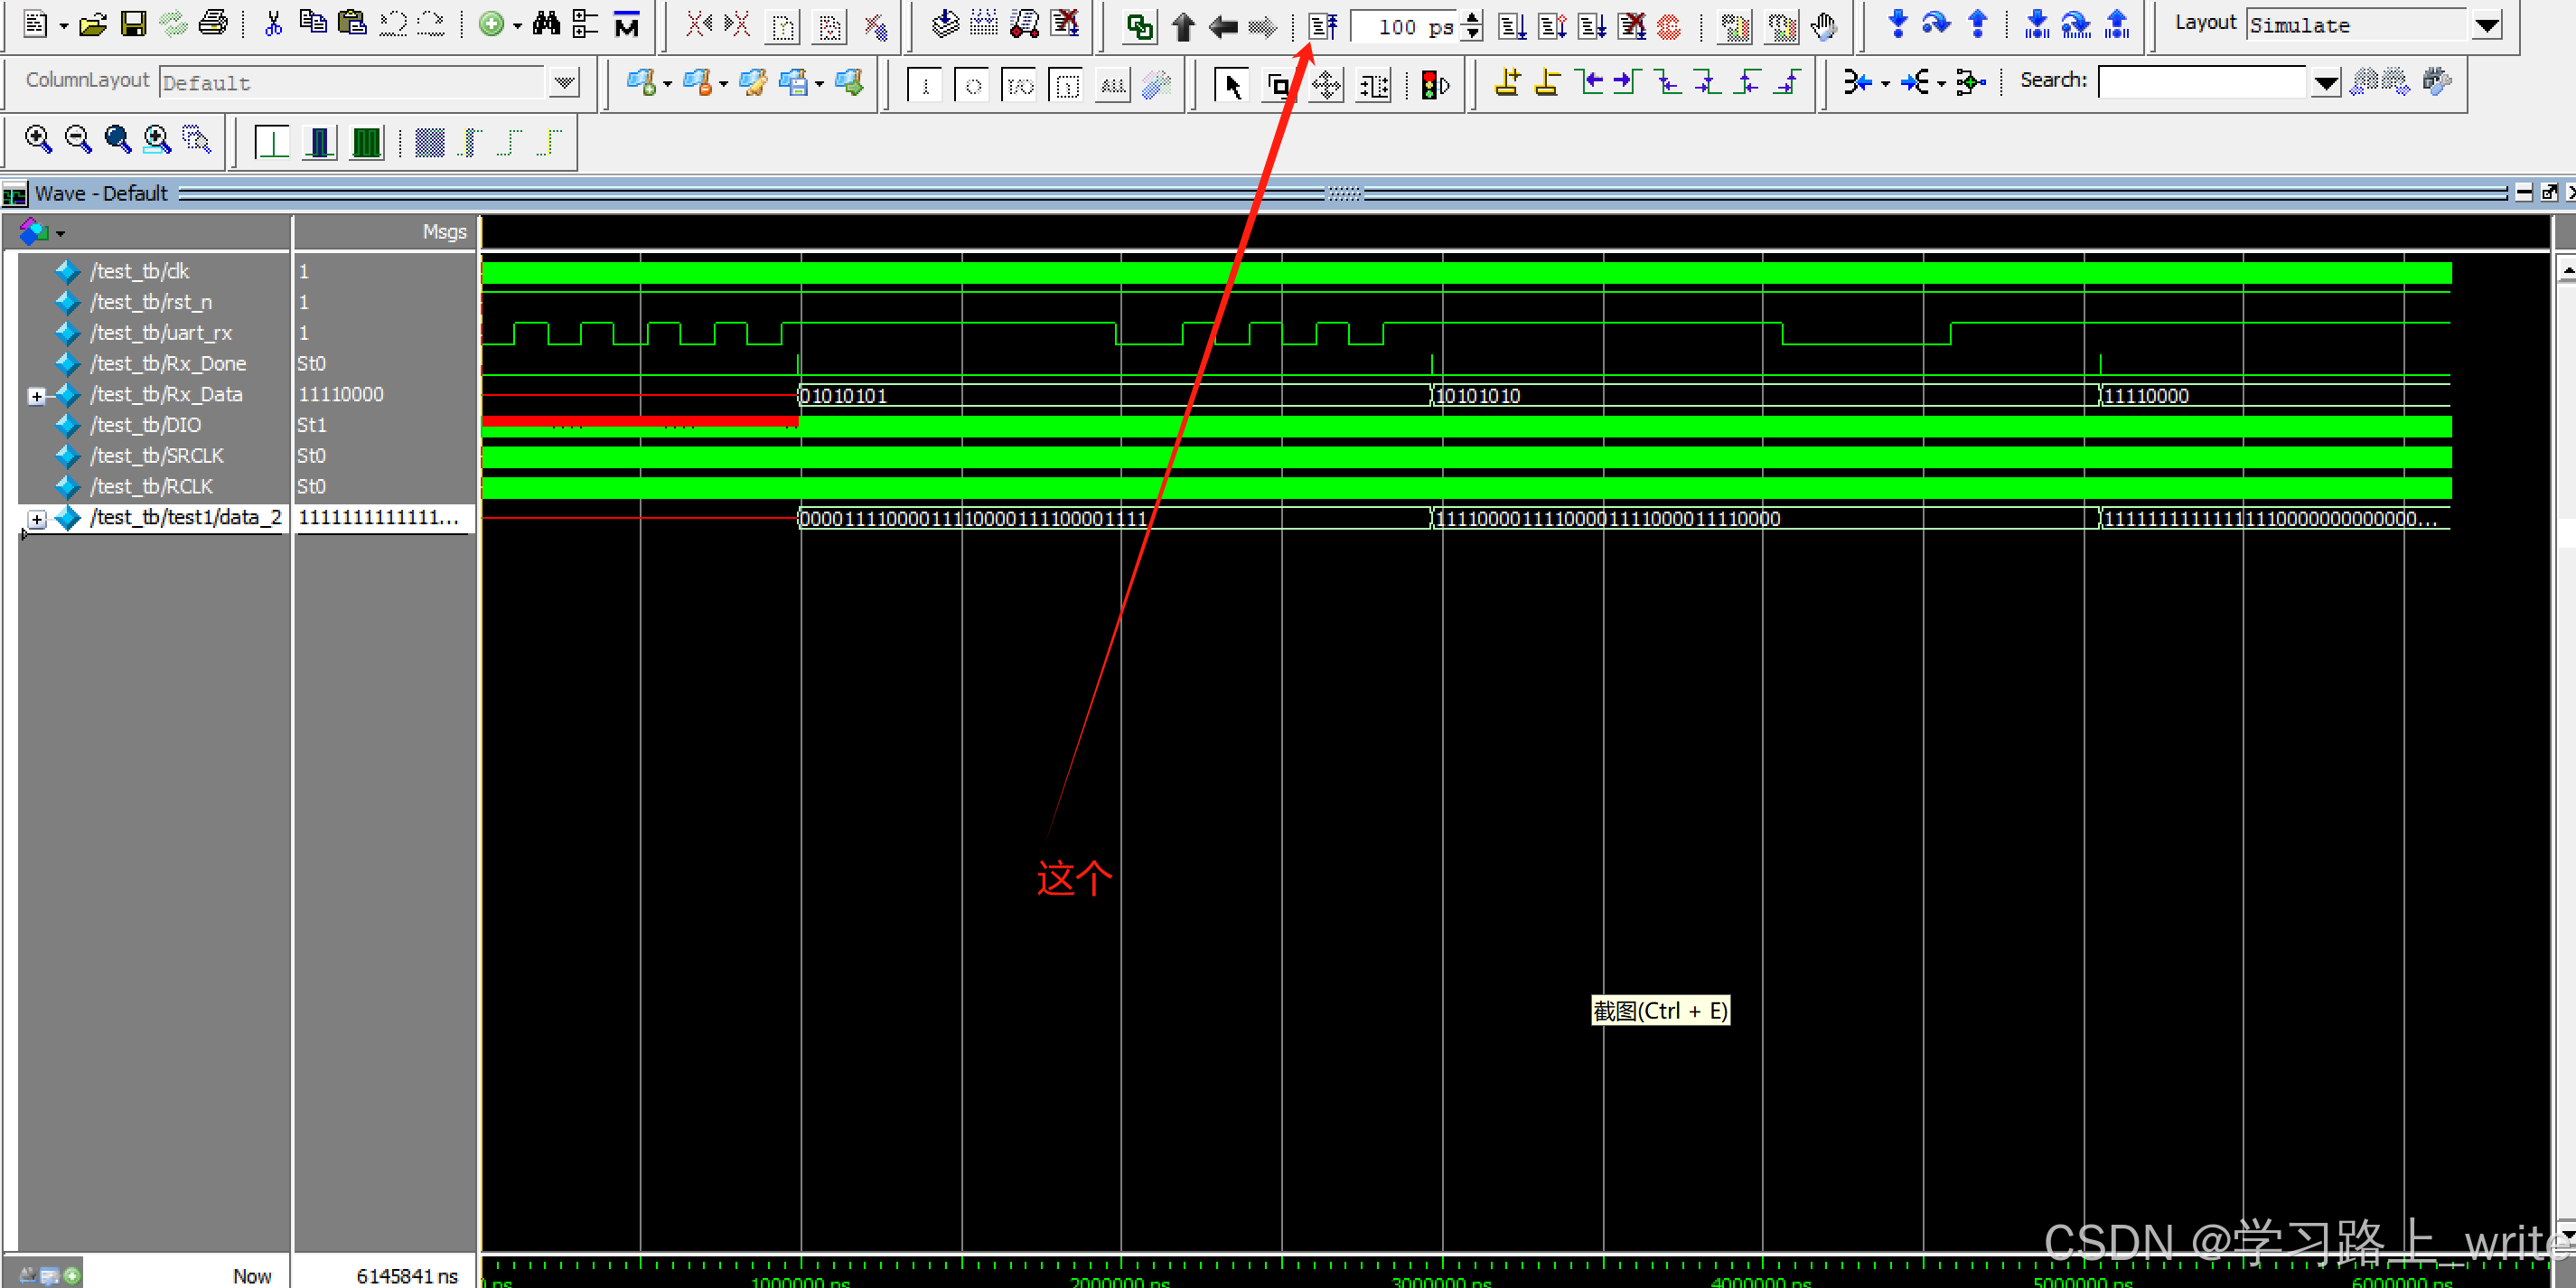Click the Insert Cursor yellow icon
This screenshot has width=2576, height=1288.
coord(1507,84)
